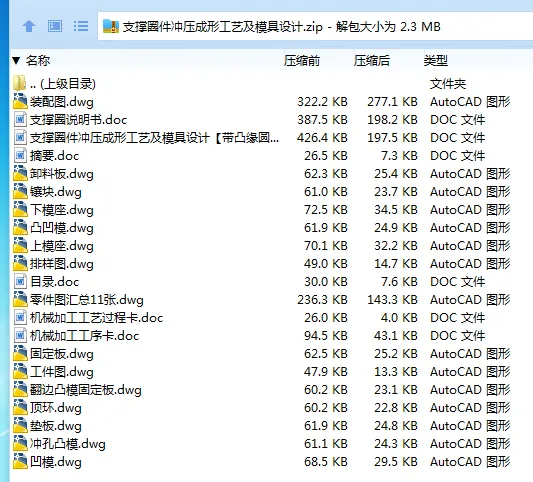Screen dimensions: 533x482
Task: Click file name 支撑圈说明书.doc
Action: tap(79, 120)
